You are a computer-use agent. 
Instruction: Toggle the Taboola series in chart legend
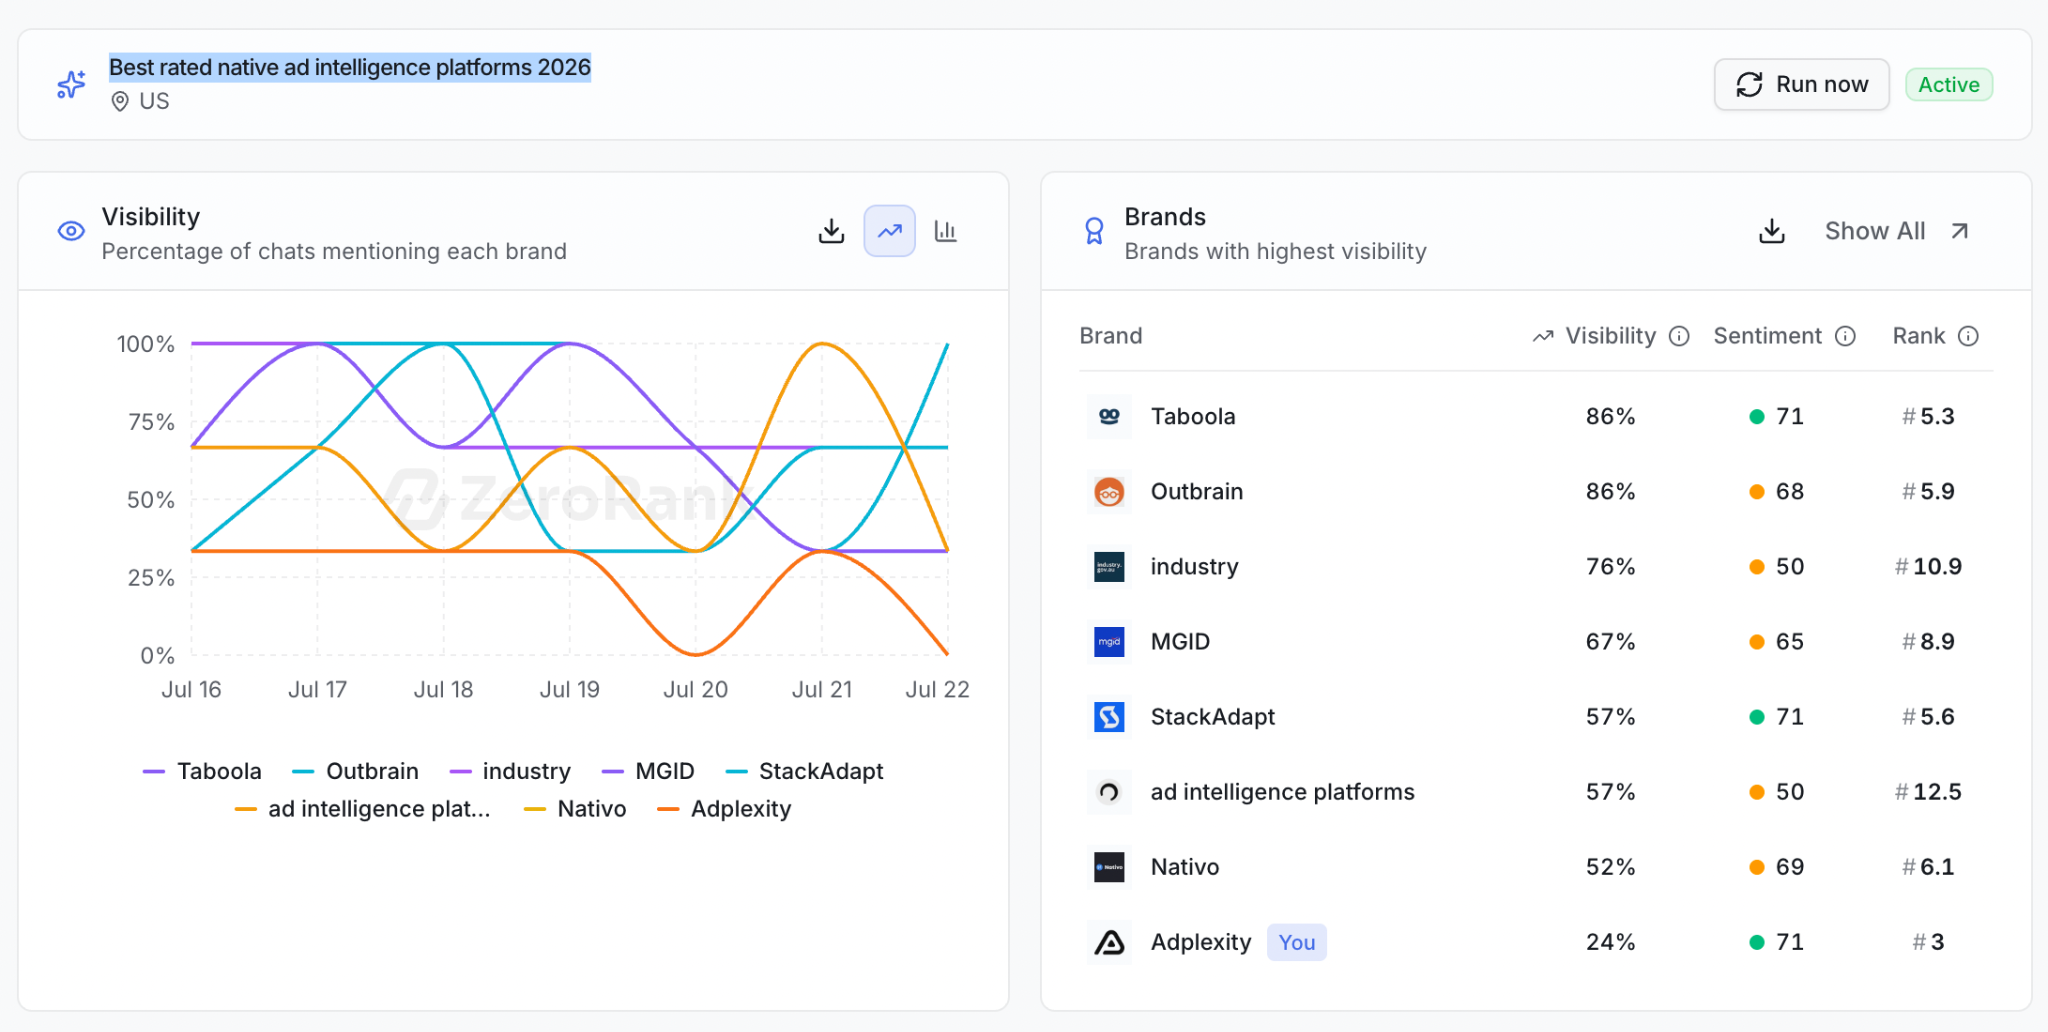(x=202, y=771)
